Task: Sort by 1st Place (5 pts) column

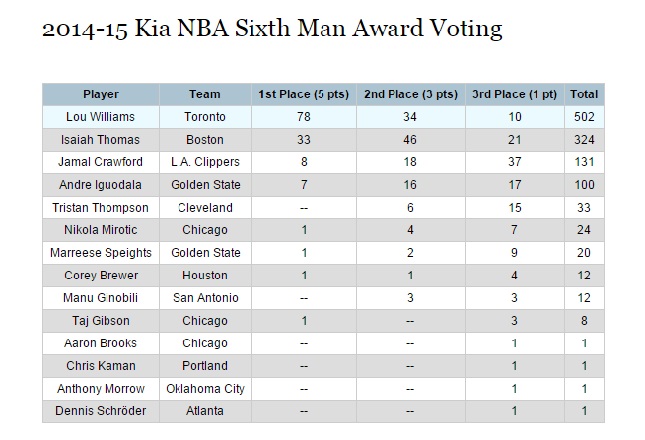Action: [x=302, y=94]
